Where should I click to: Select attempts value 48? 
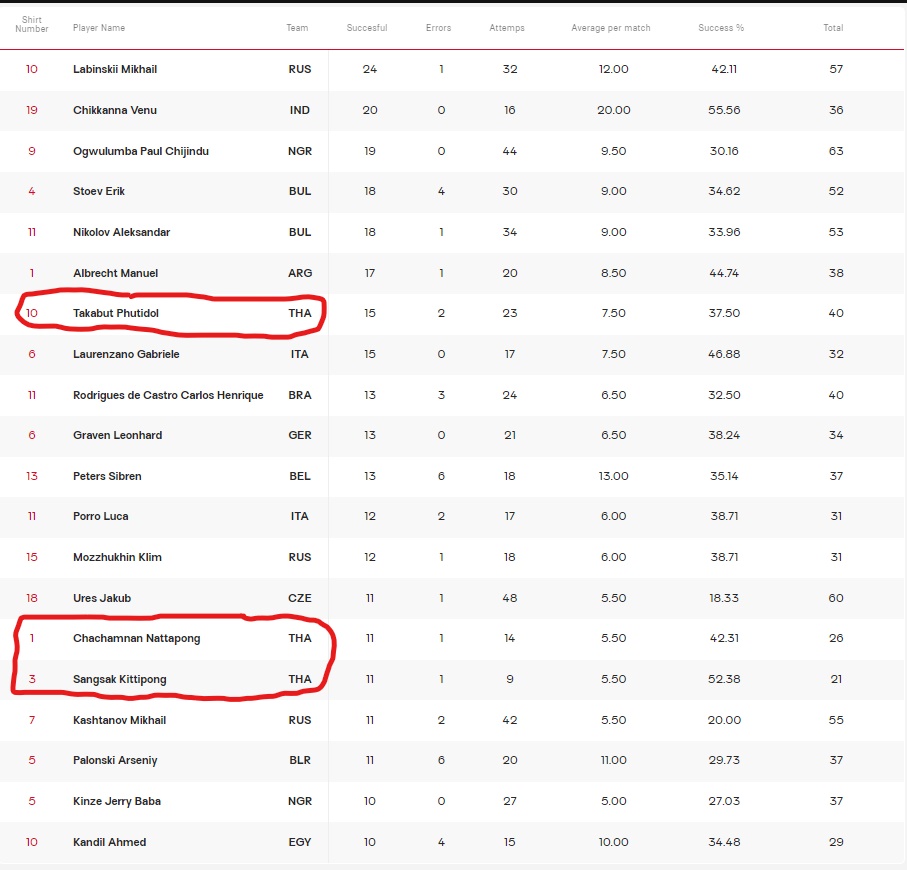(x=510, y=598)
